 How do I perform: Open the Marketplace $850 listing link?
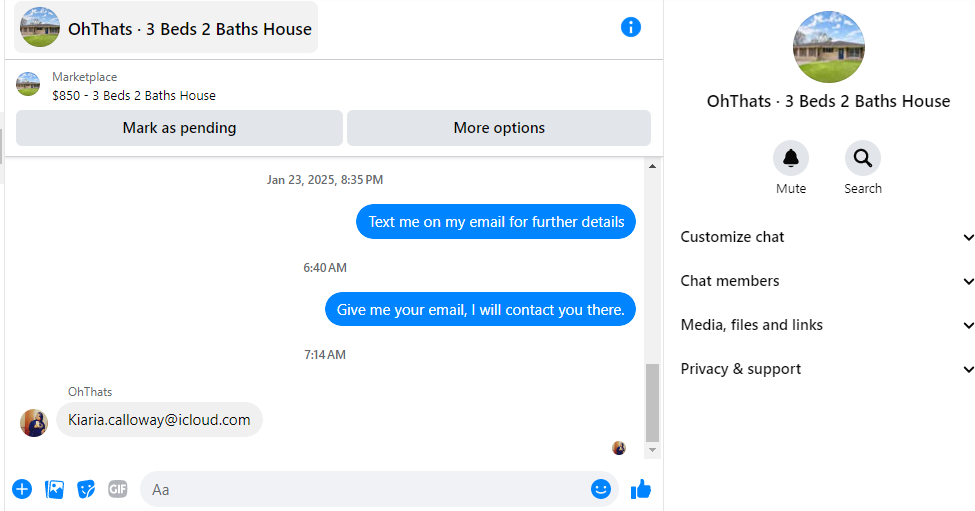click(x=134, y=96)
